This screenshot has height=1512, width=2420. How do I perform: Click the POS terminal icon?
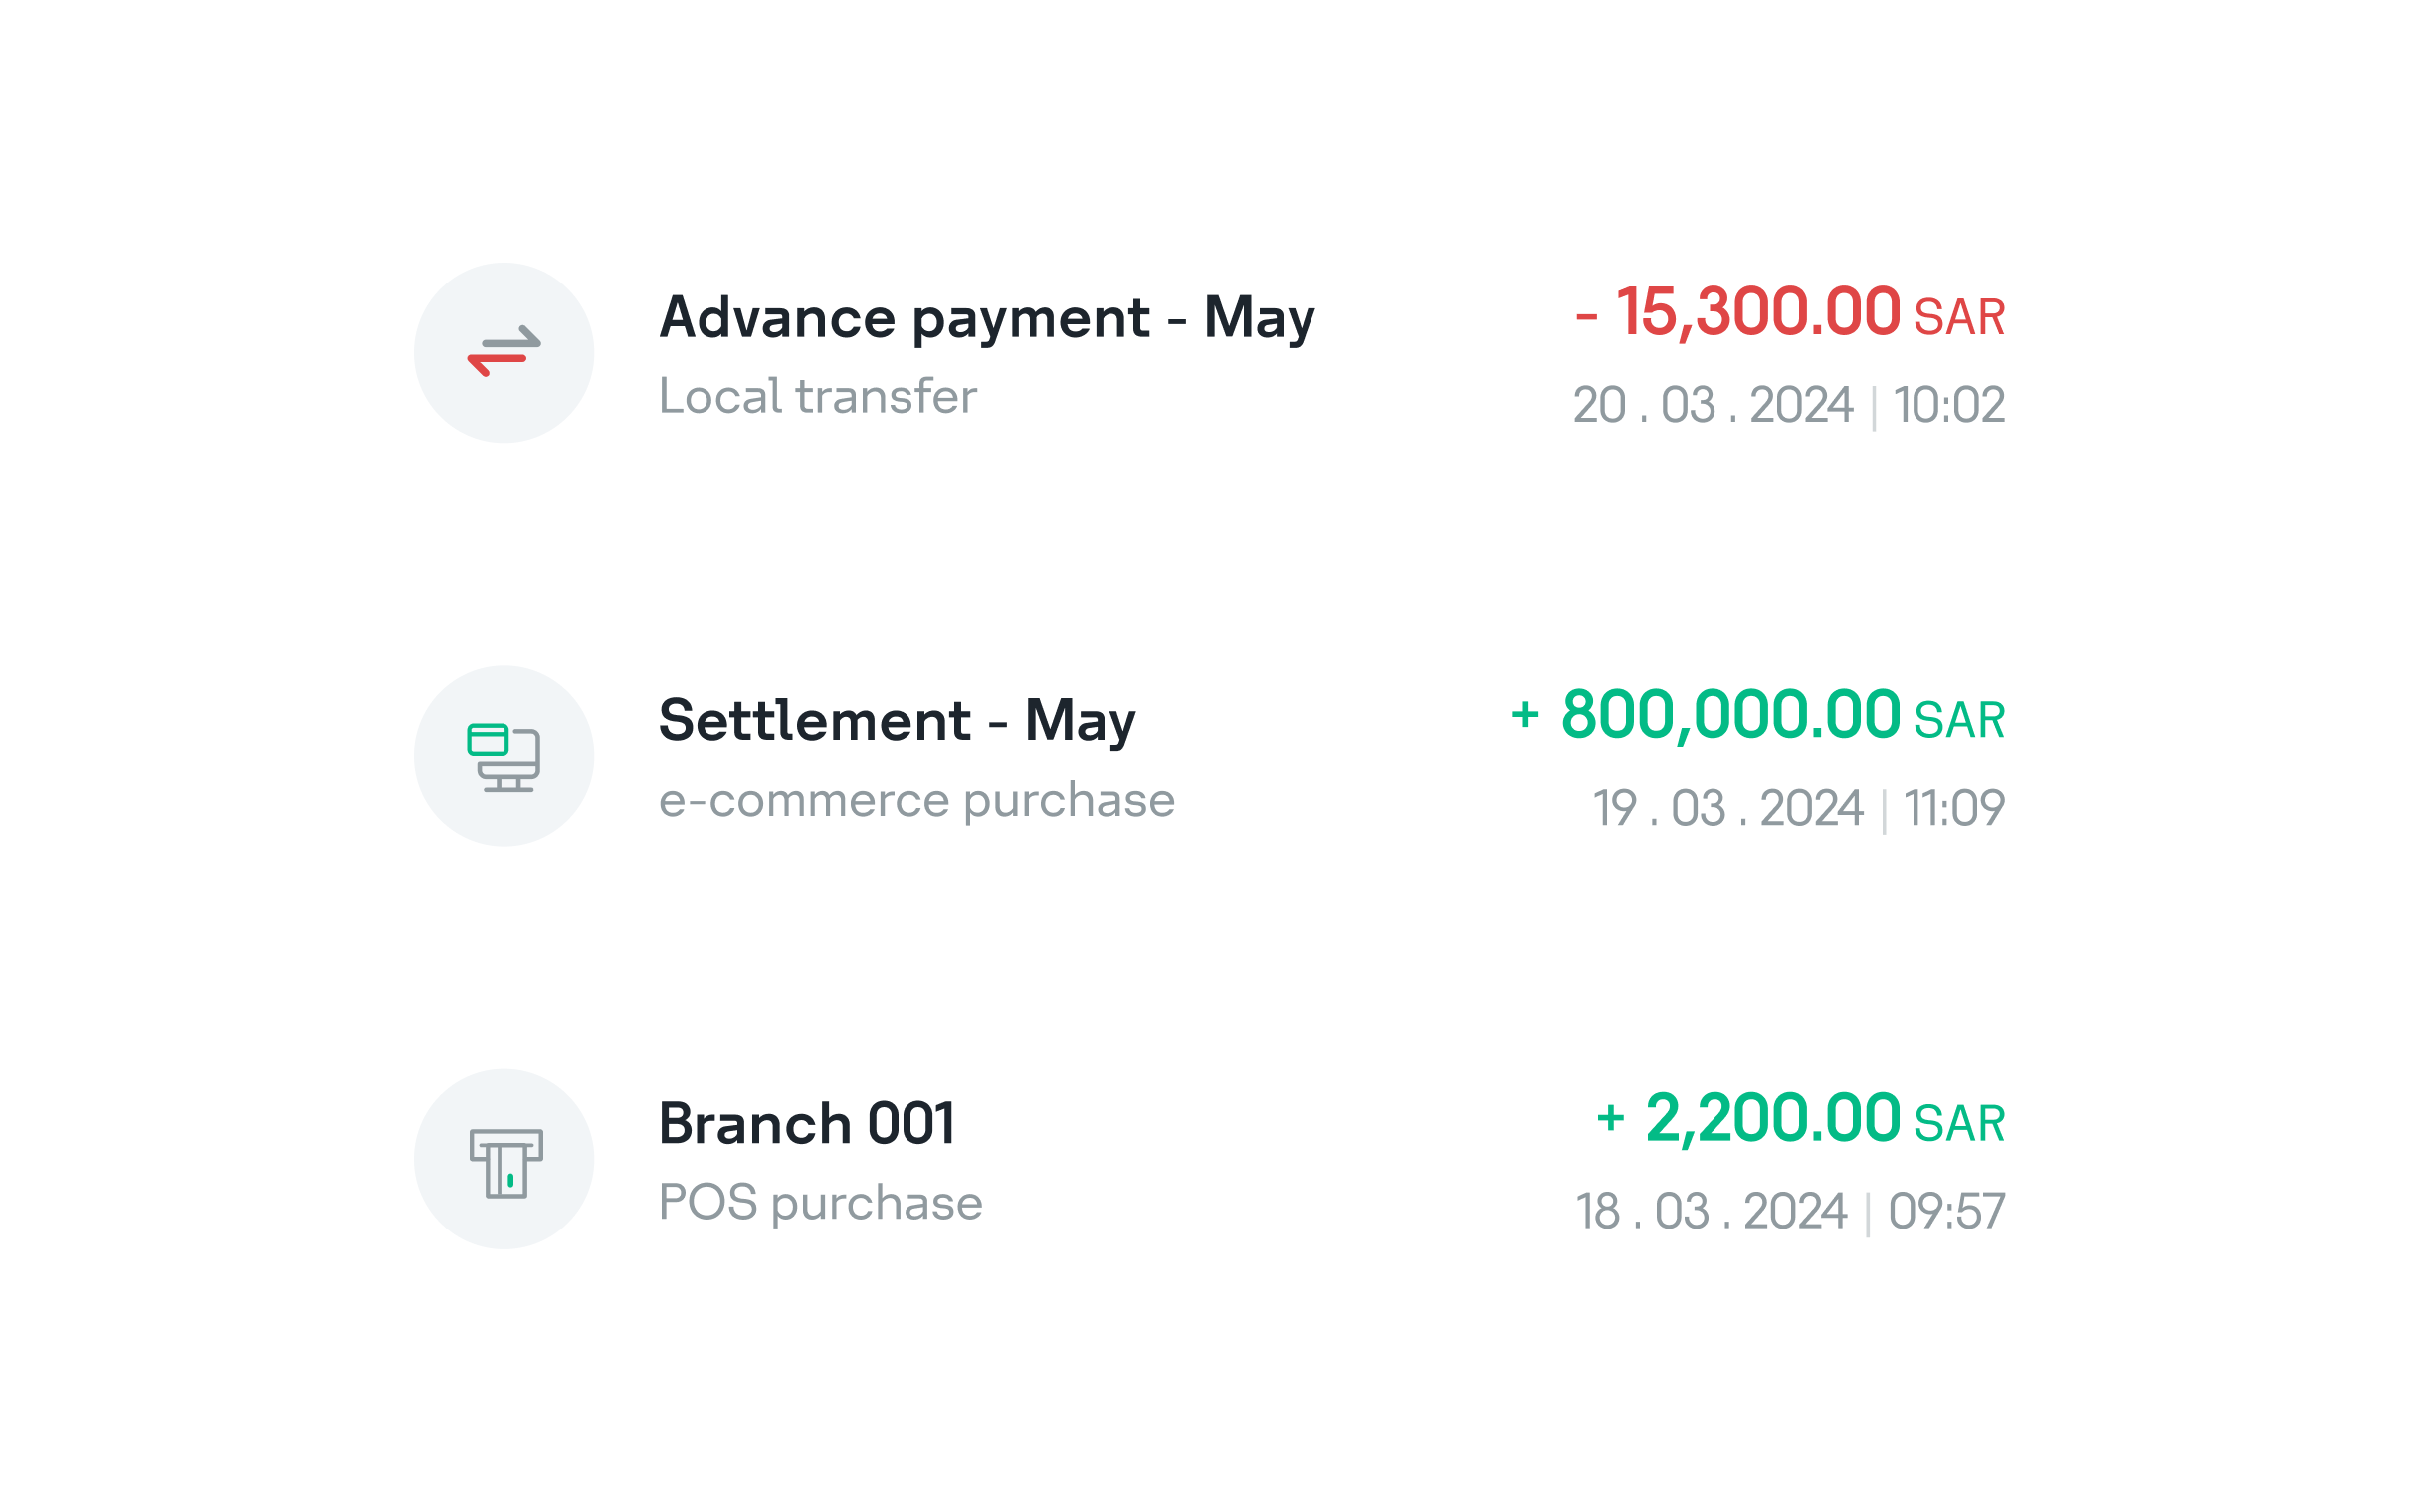pyautogui.click(x=504, y=1160)
